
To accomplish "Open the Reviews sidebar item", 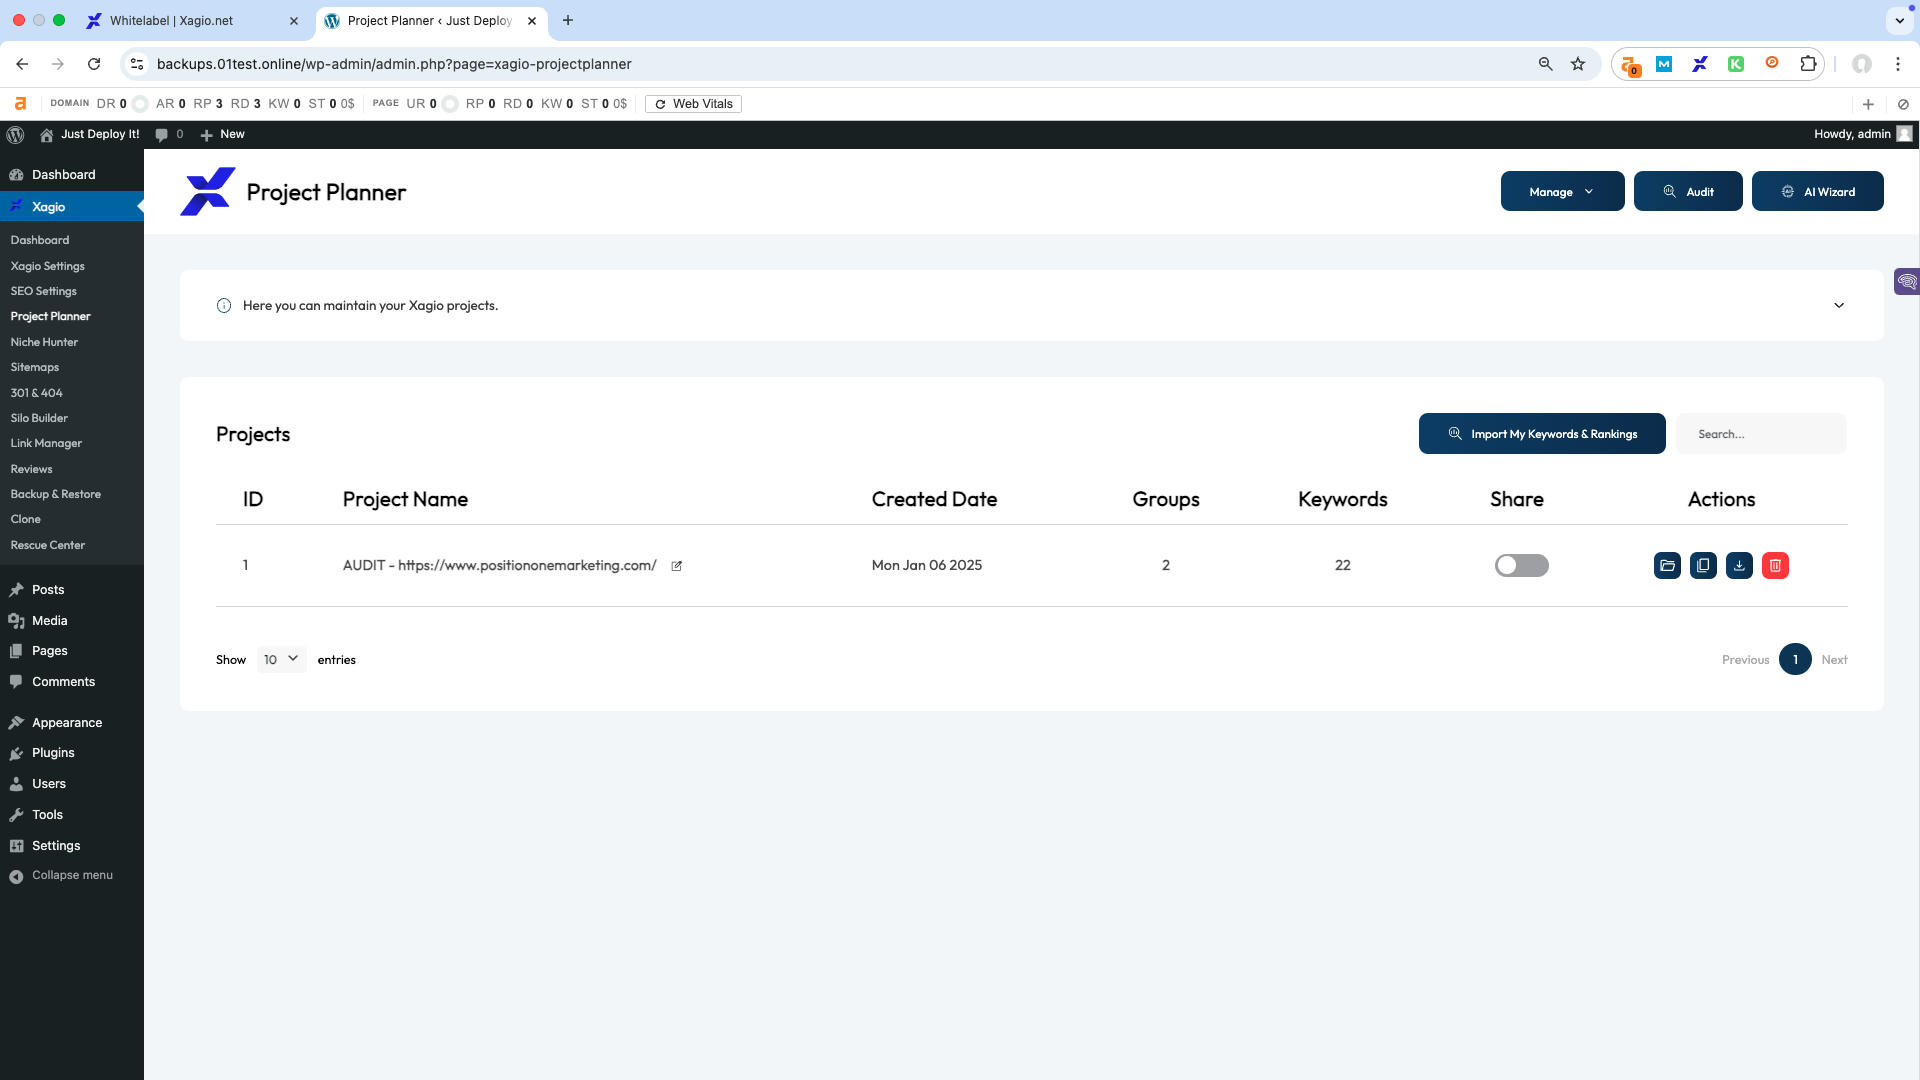I will (x=31, y=469).
